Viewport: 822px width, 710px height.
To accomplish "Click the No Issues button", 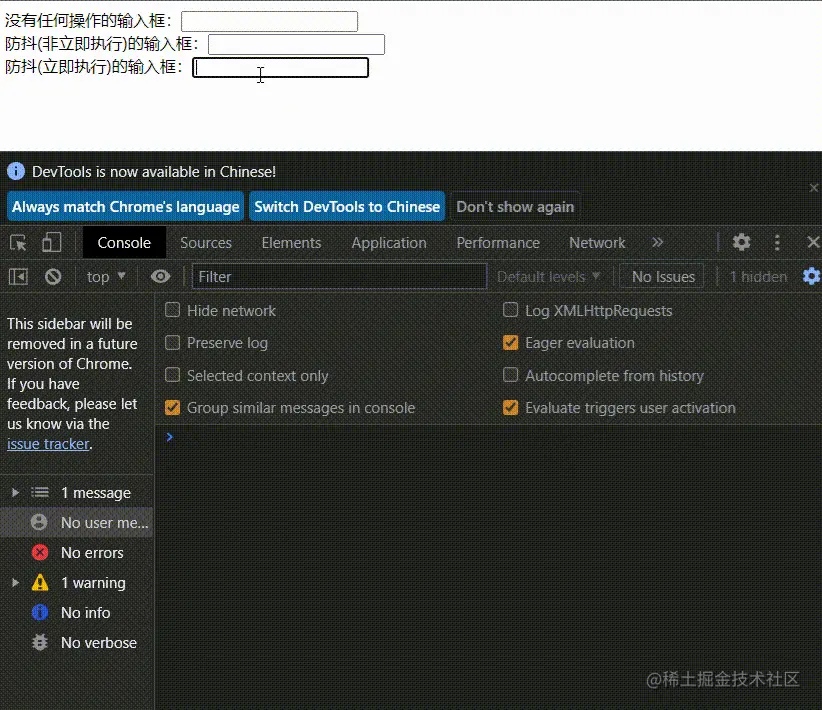I will pos(663,276).
